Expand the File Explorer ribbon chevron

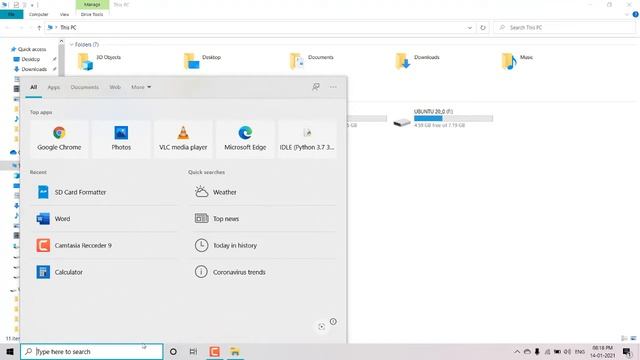pos(627,14)
